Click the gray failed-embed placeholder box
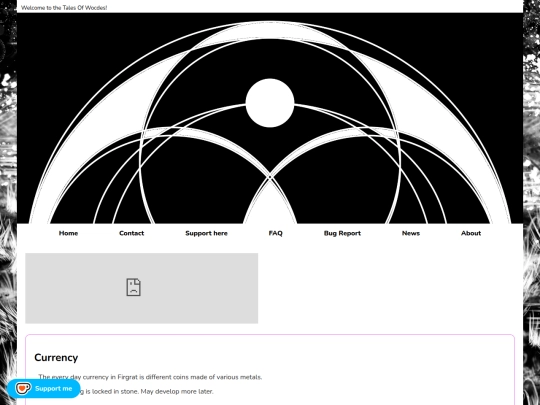Viewport: 540px width, 405px height. tap(142, 288)
